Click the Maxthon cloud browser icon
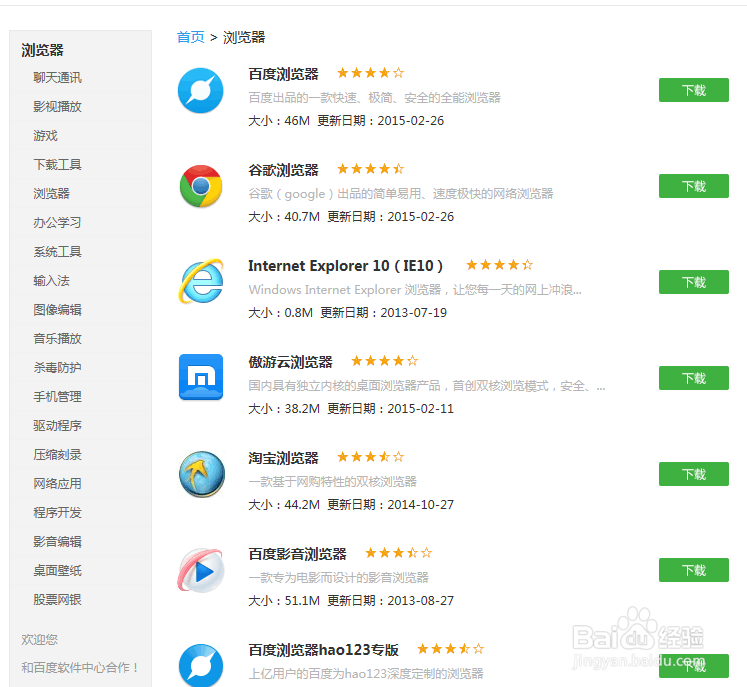Viewport: 747px width, 687px height. point(201,377)
